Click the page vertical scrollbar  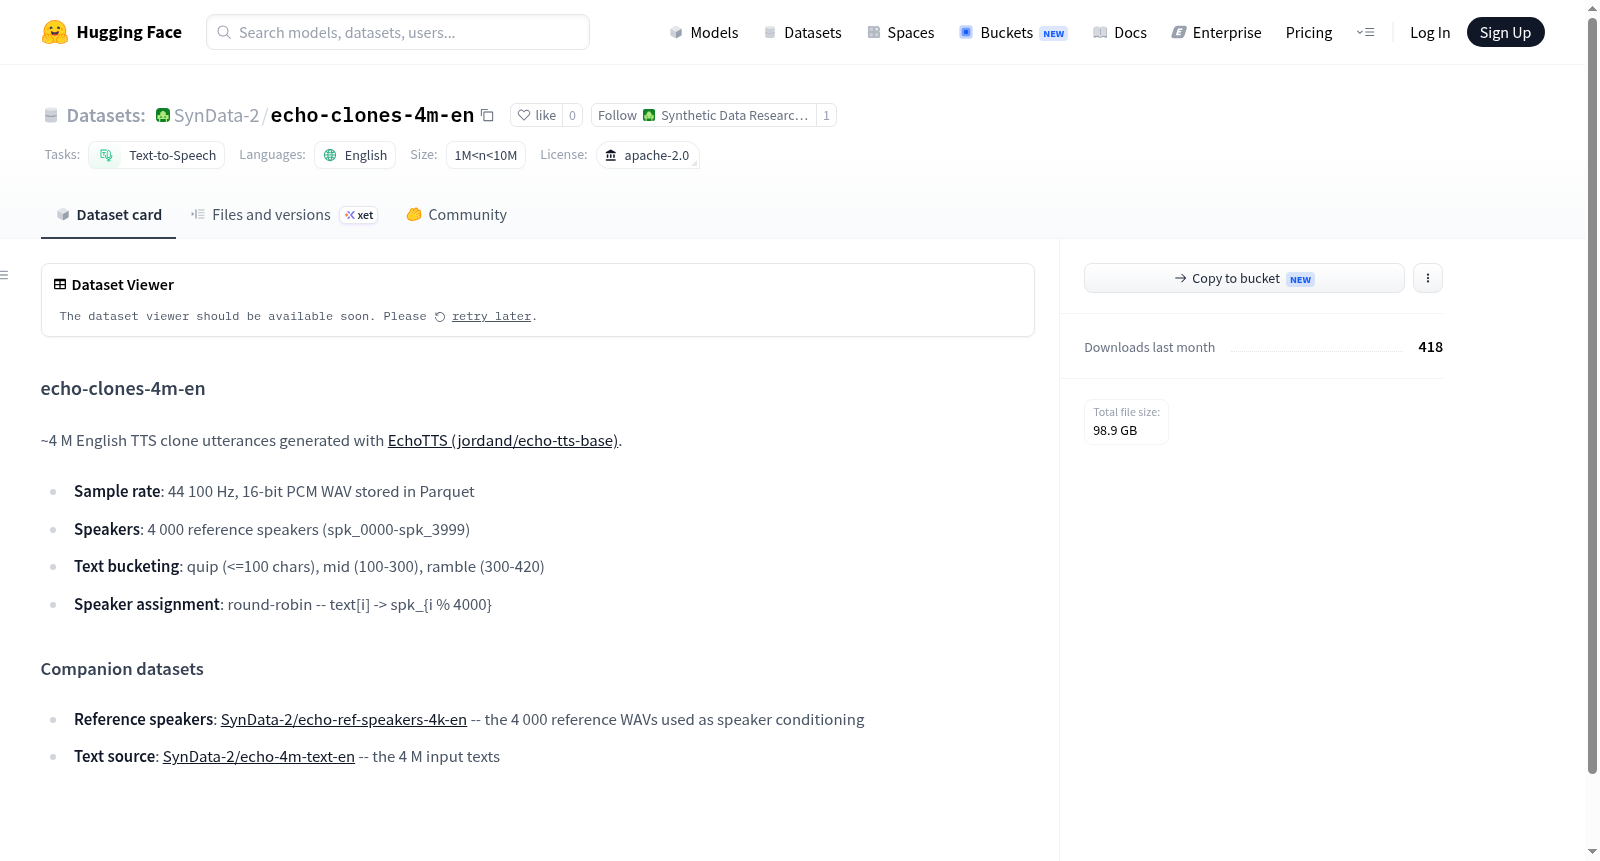click(1592, 395)
